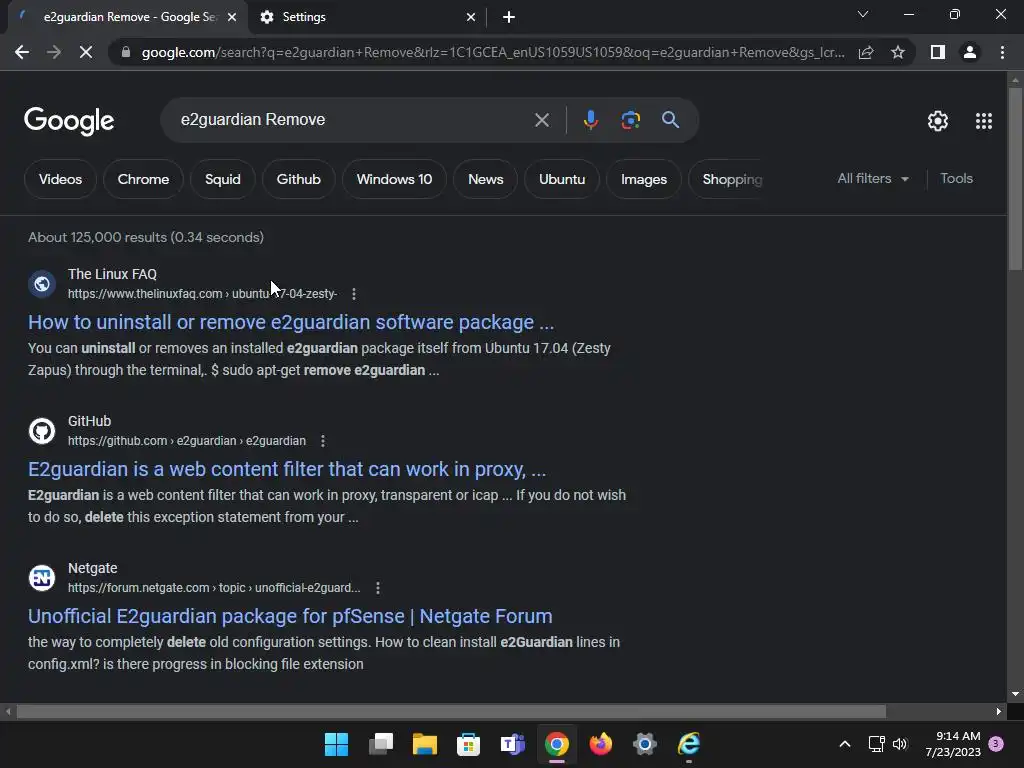This screenshot has height=768, width=1024.
Task: Switch to Images results
Action: [643, 179]
